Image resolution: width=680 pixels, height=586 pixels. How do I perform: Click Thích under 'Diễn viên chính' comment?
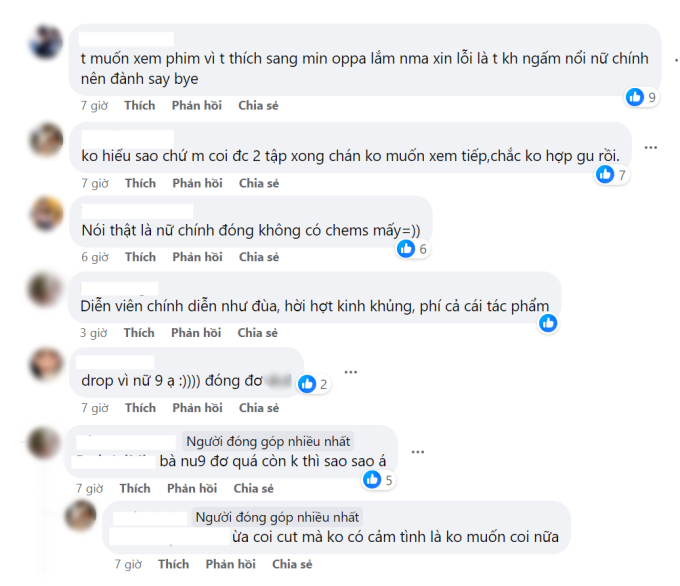139,333
